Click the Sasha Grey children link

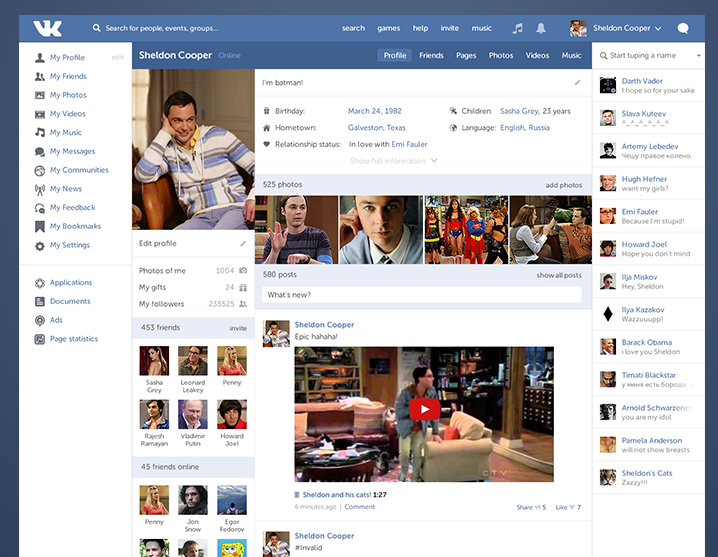tap(519, 111)
